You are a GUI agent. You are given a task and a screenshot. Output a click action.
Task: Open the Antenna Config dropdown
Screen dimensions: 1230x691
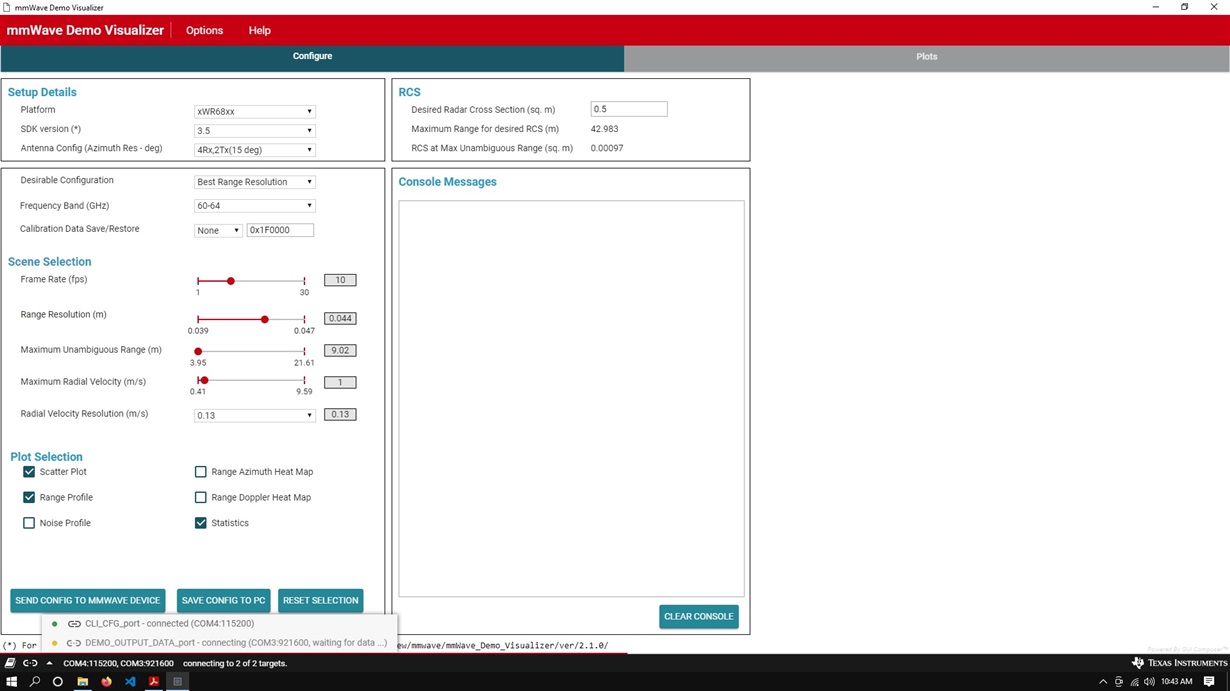[255, 150]
